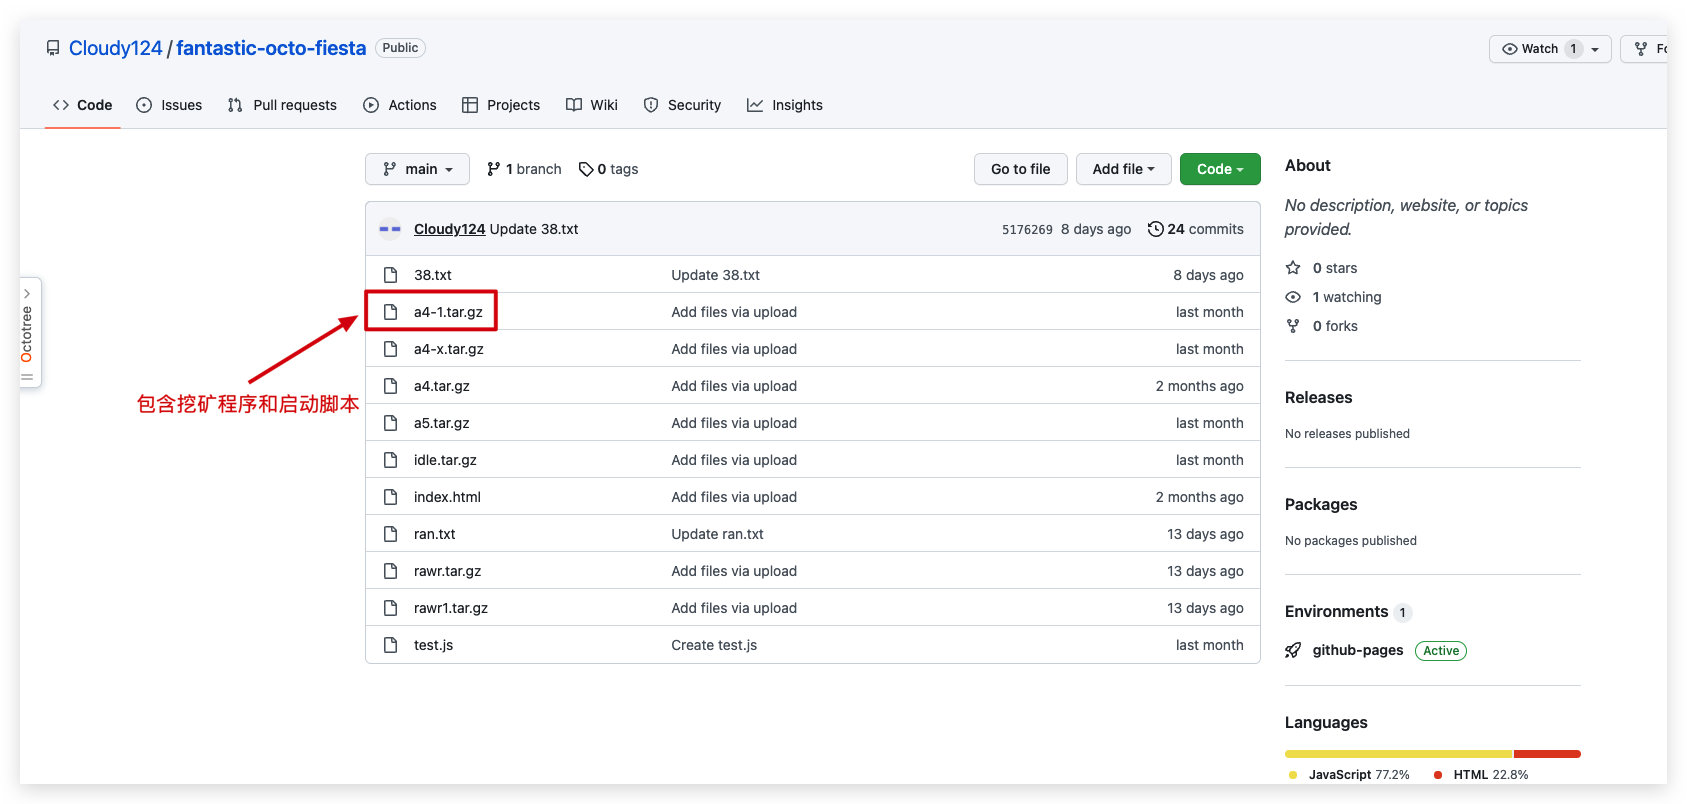Click the 0 stars link
This screenshot has width=1687, height=804.
(1322, 268)
